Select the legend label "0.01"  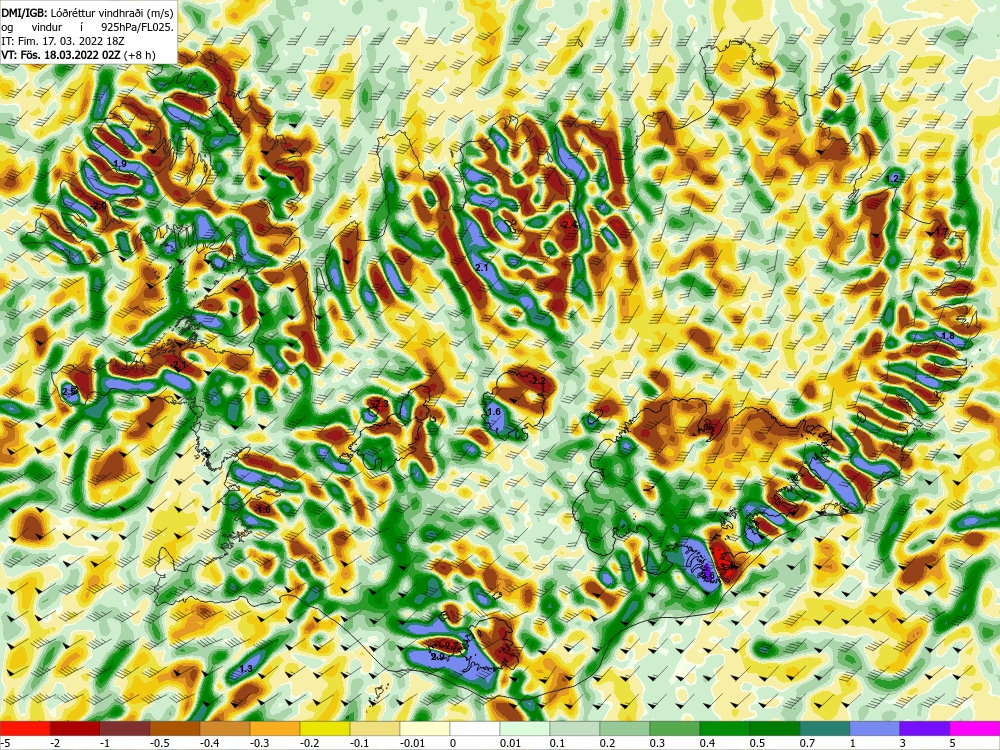click(x=510, y=743)
